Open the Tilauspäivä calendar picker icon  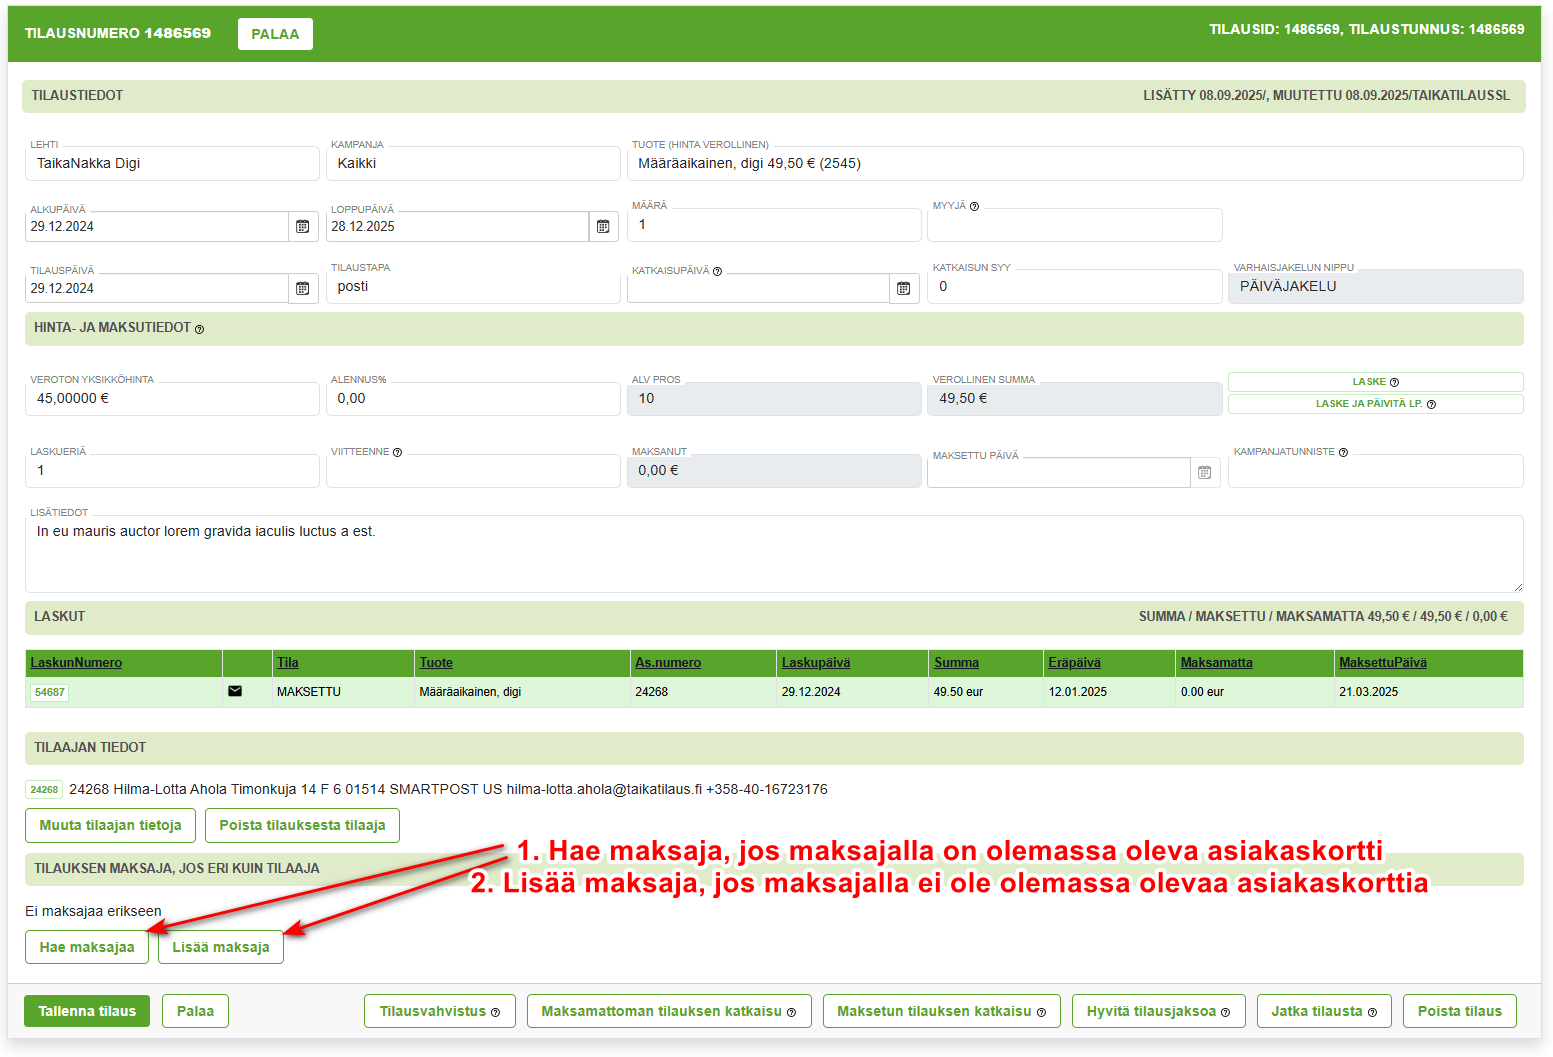coord(302,289)
